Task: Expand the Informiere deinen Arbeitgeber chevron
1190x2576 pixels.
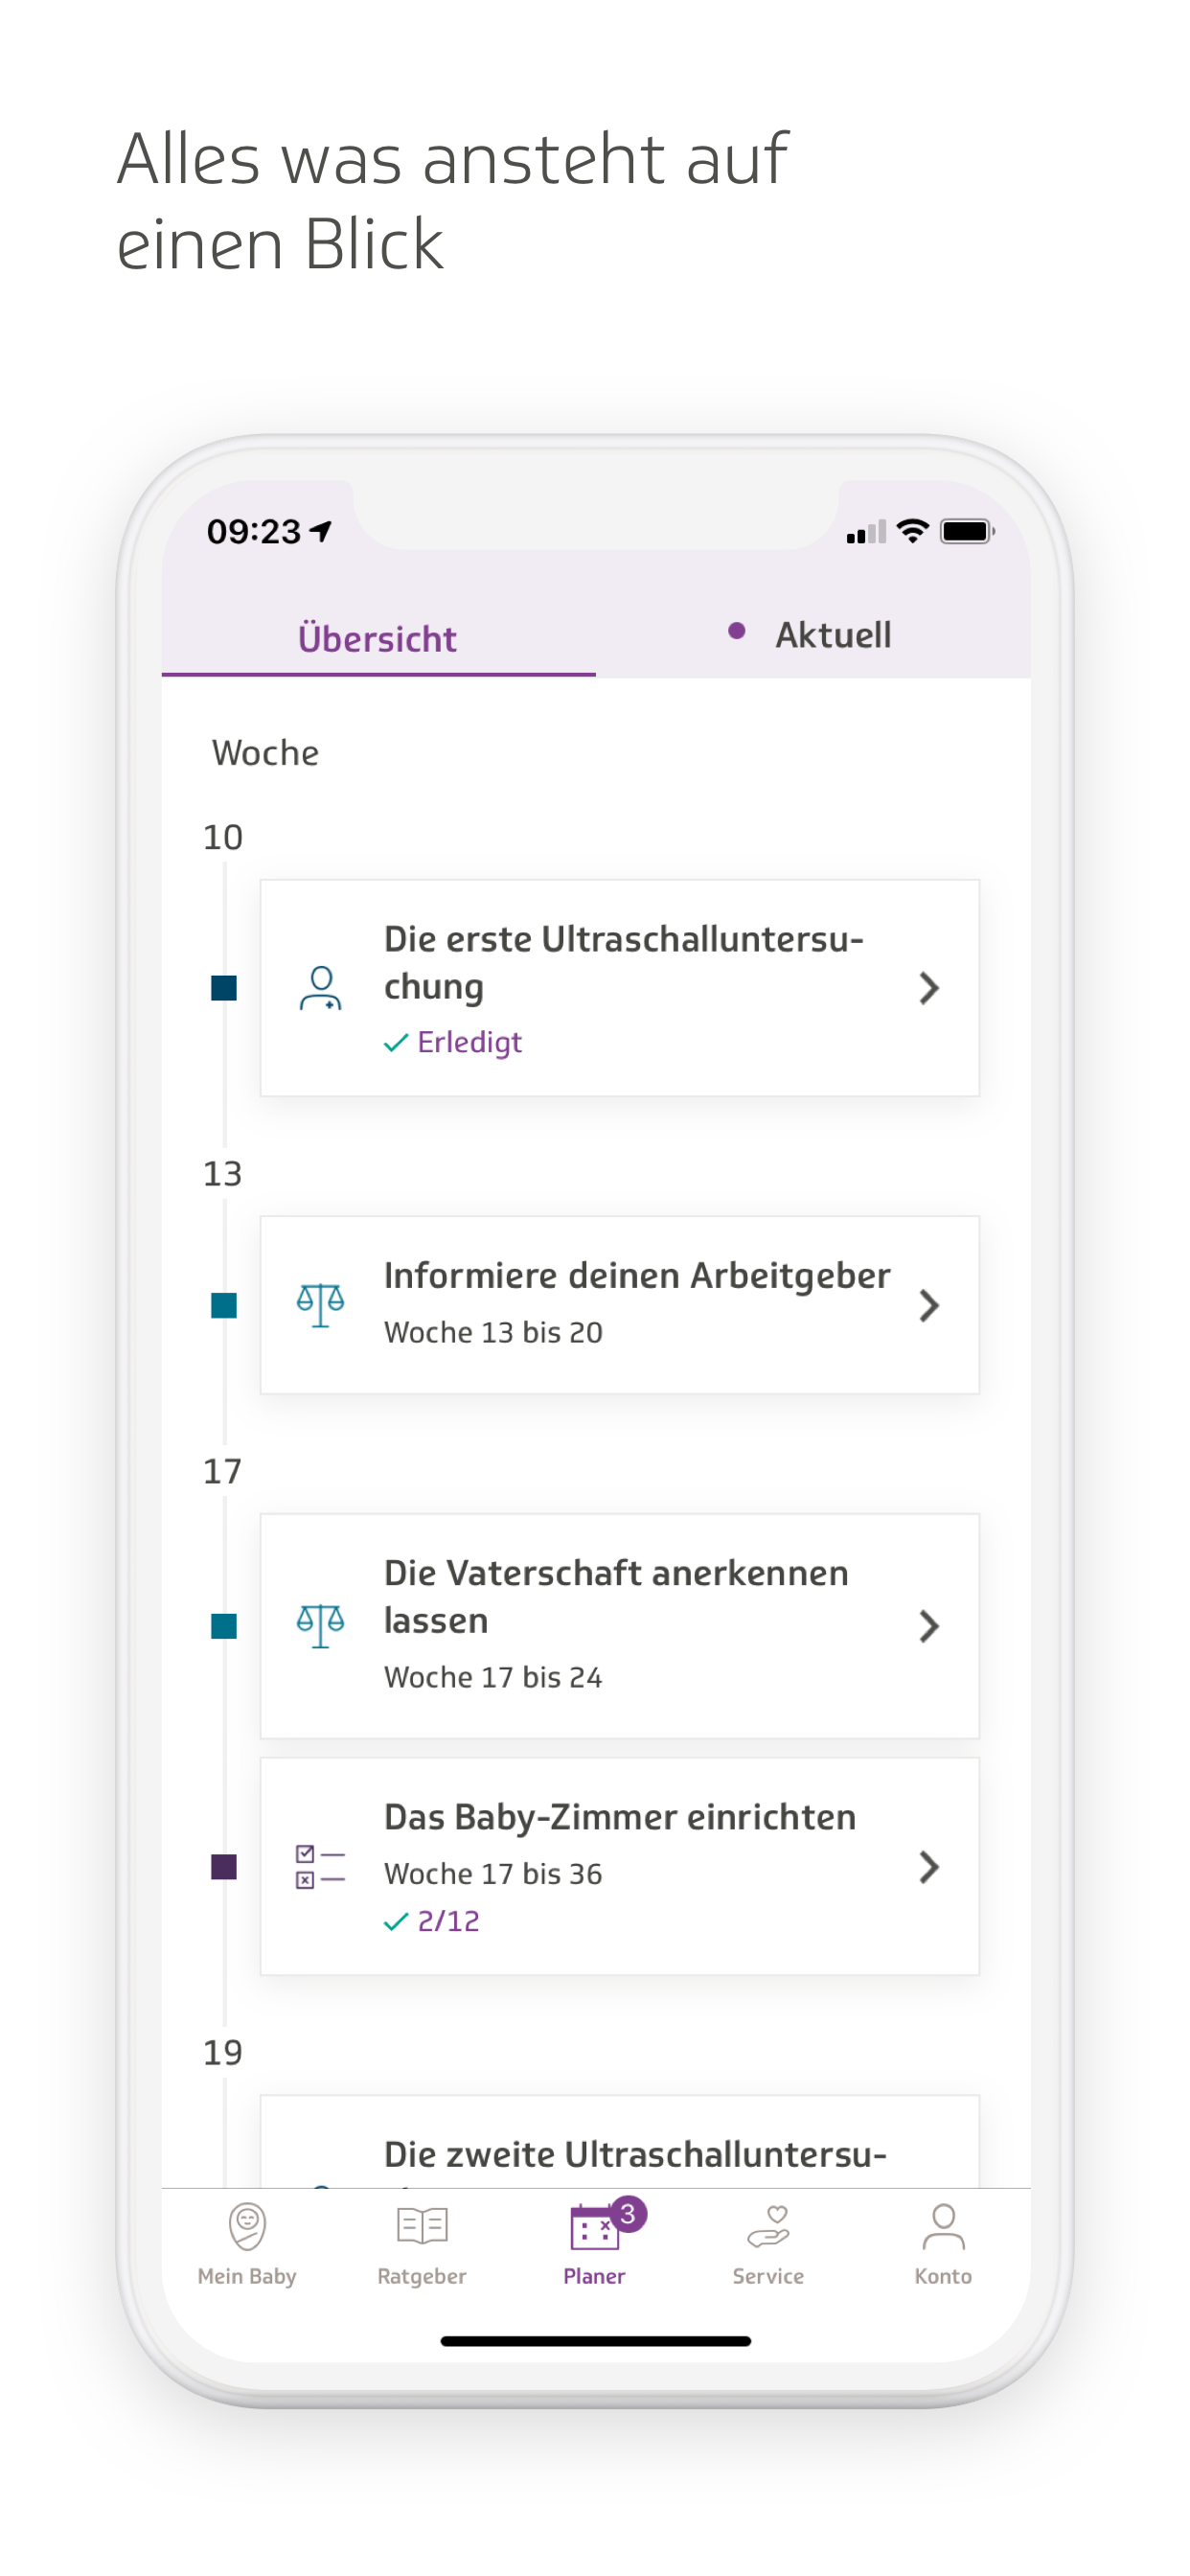Action: pos(928,1305)
